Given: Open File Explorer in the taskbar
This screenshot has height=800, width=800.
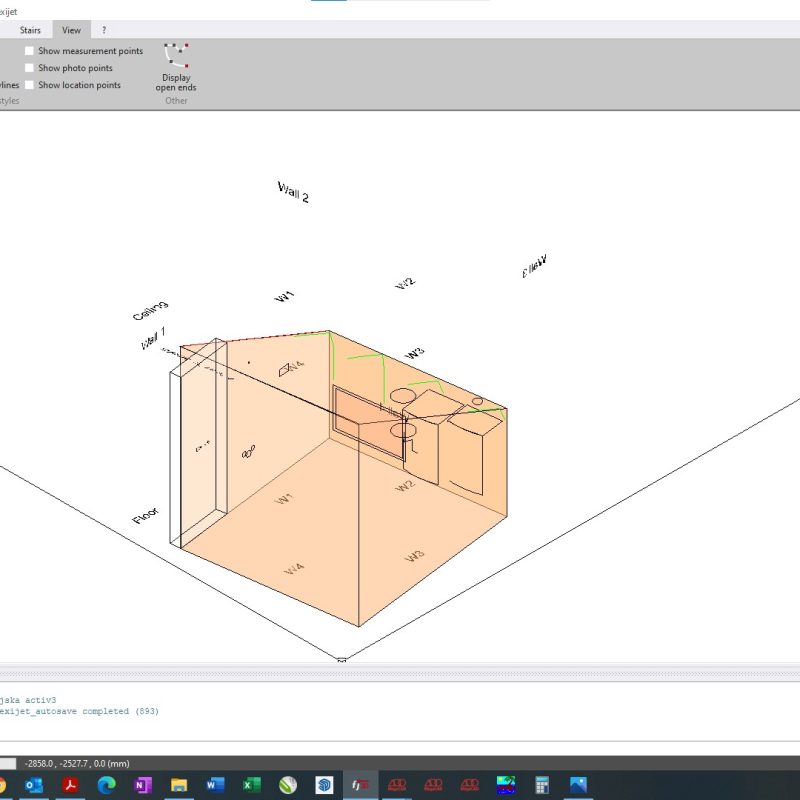Looking at the screenshot, I should tap(179, 785).
